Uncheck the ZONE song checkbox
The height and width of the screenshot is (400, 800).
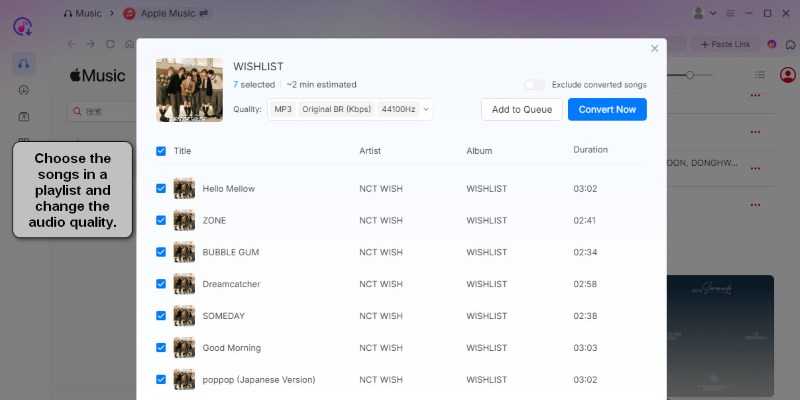161,220
